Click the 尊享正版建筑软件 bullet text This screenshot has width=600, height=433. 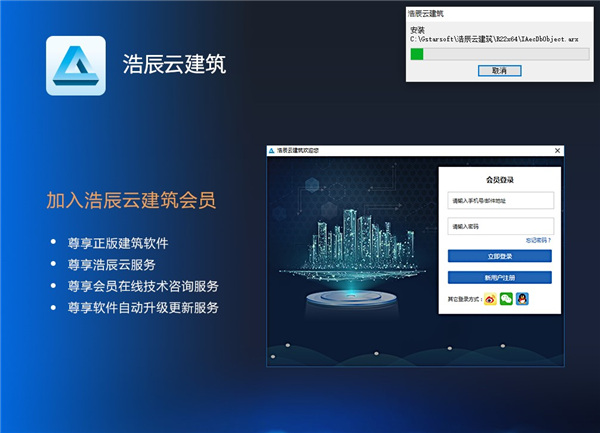pyautogui.click(x=118, y=243)
